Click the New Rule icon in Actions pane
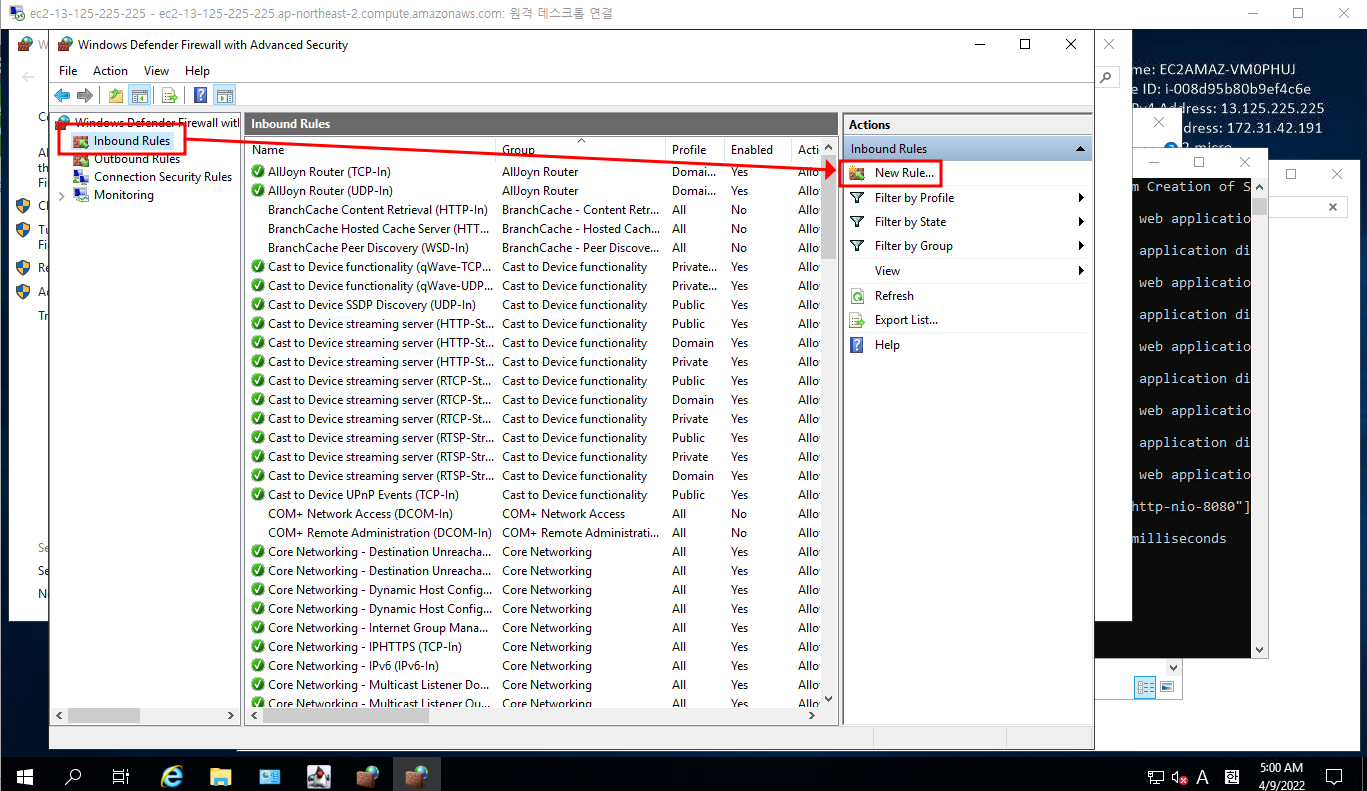Screen dimensions: 1367x791 [x=857, y=173]
